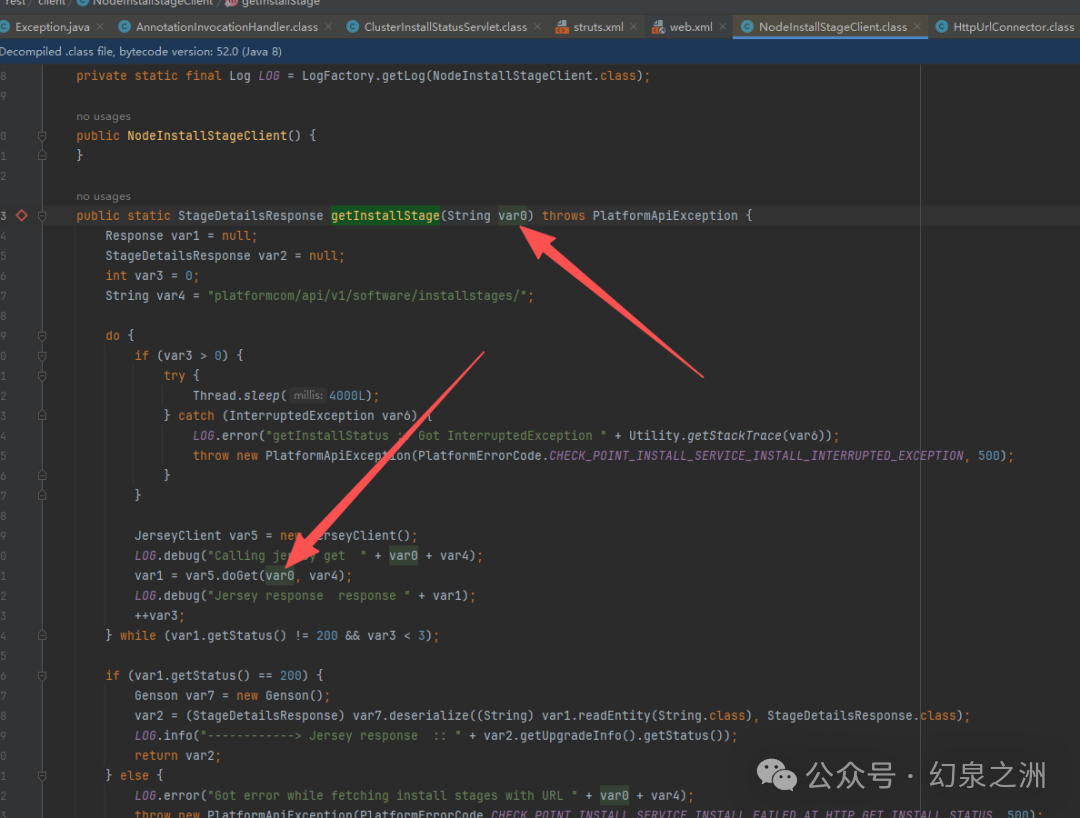This screenshot has height=818, width=1080.
Task: Click PlatformApiException in the throws clause
Action: tap(665, 216)
